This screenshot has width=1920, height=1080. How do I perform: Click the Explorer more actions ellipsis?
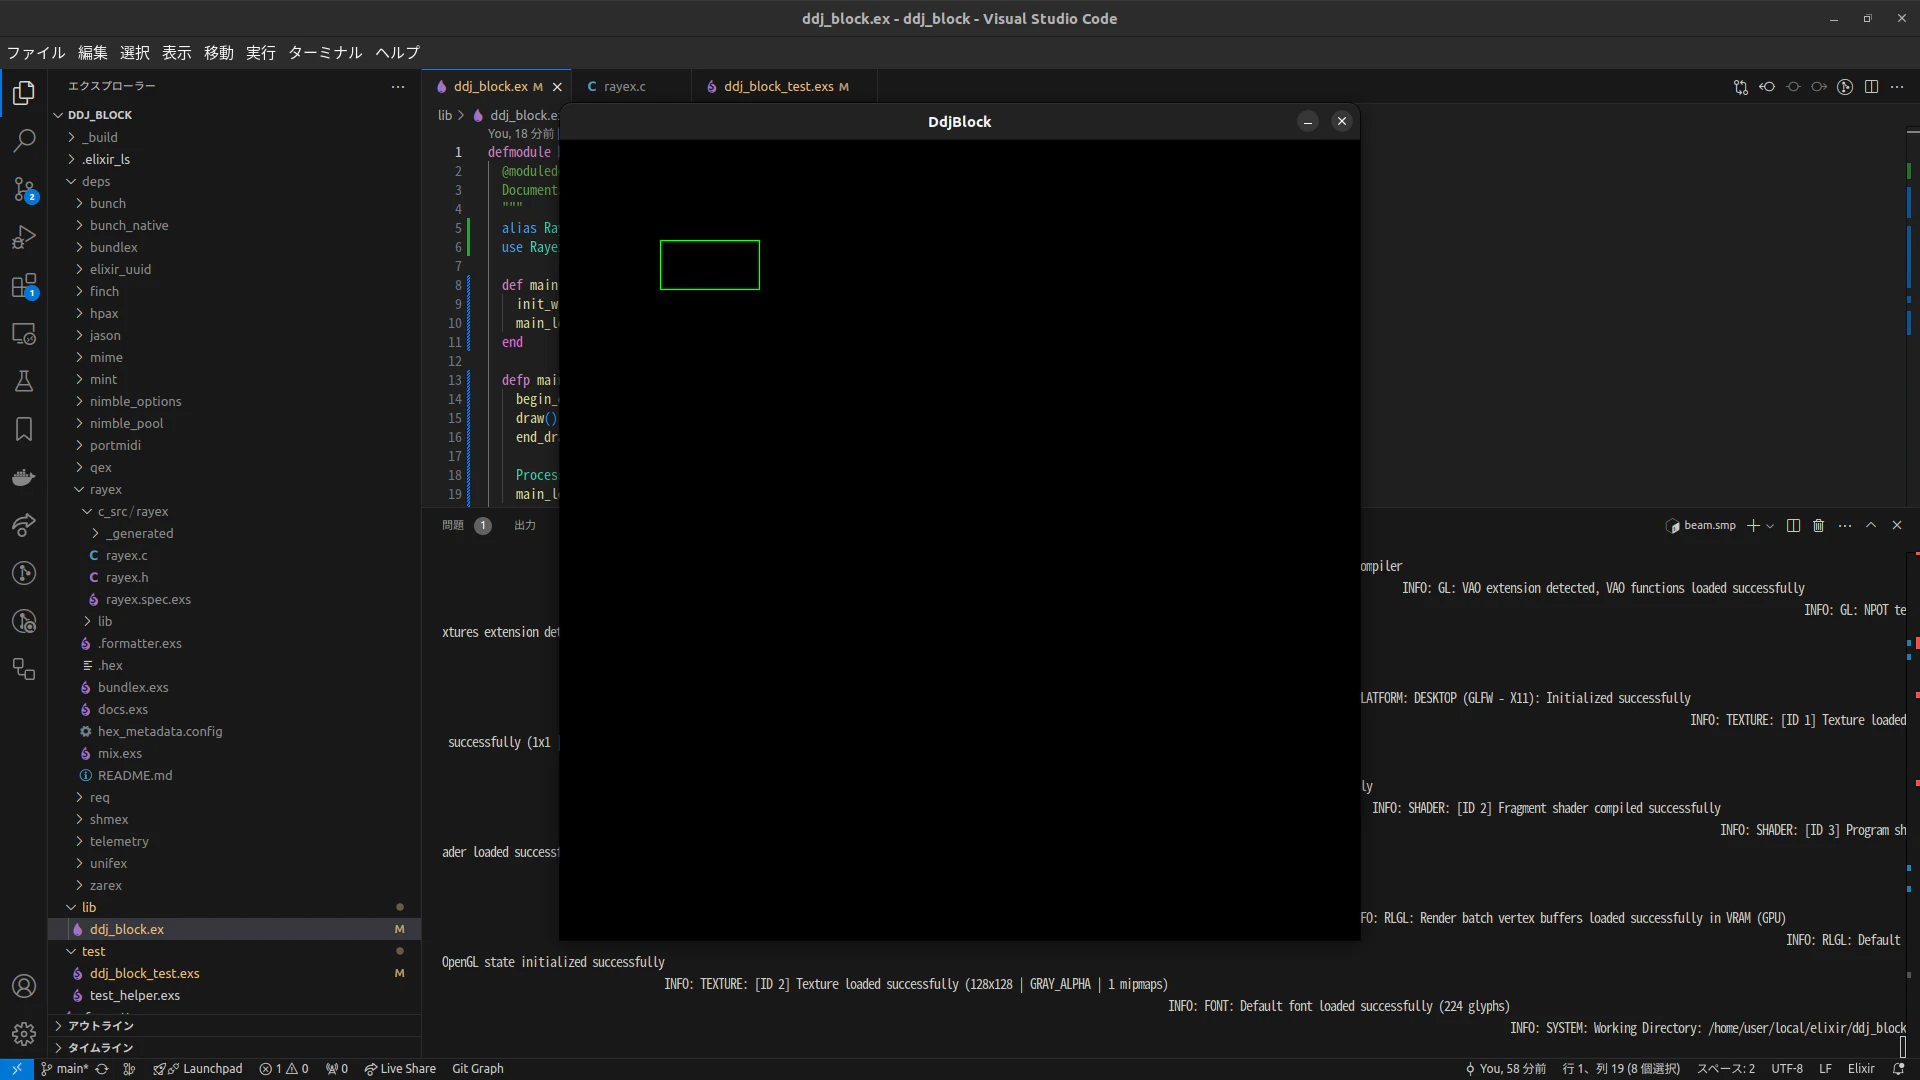tap(398, 87)
